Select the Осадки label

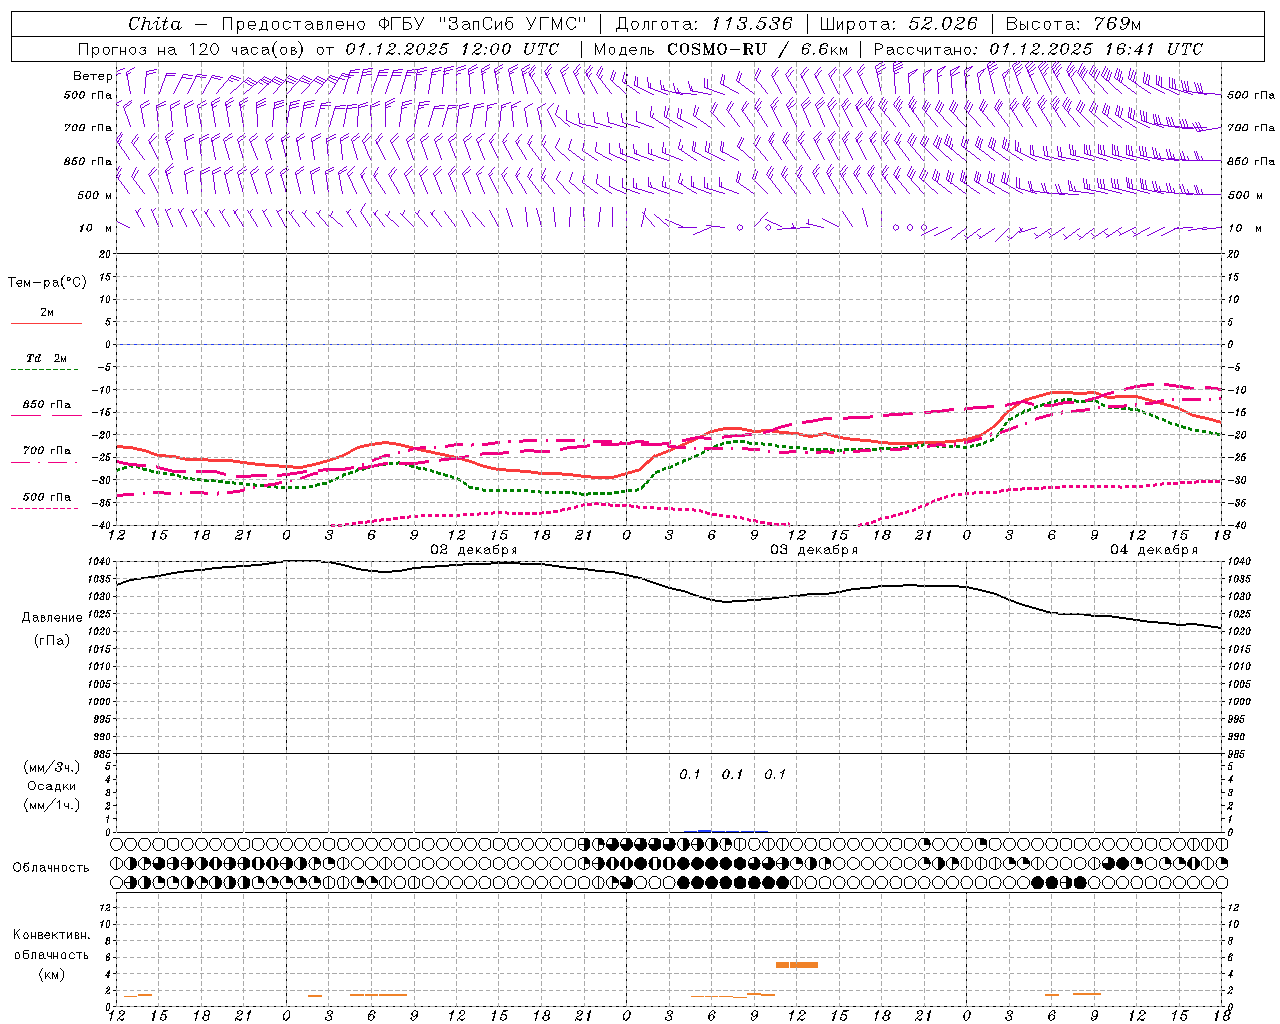coord(52,786)
